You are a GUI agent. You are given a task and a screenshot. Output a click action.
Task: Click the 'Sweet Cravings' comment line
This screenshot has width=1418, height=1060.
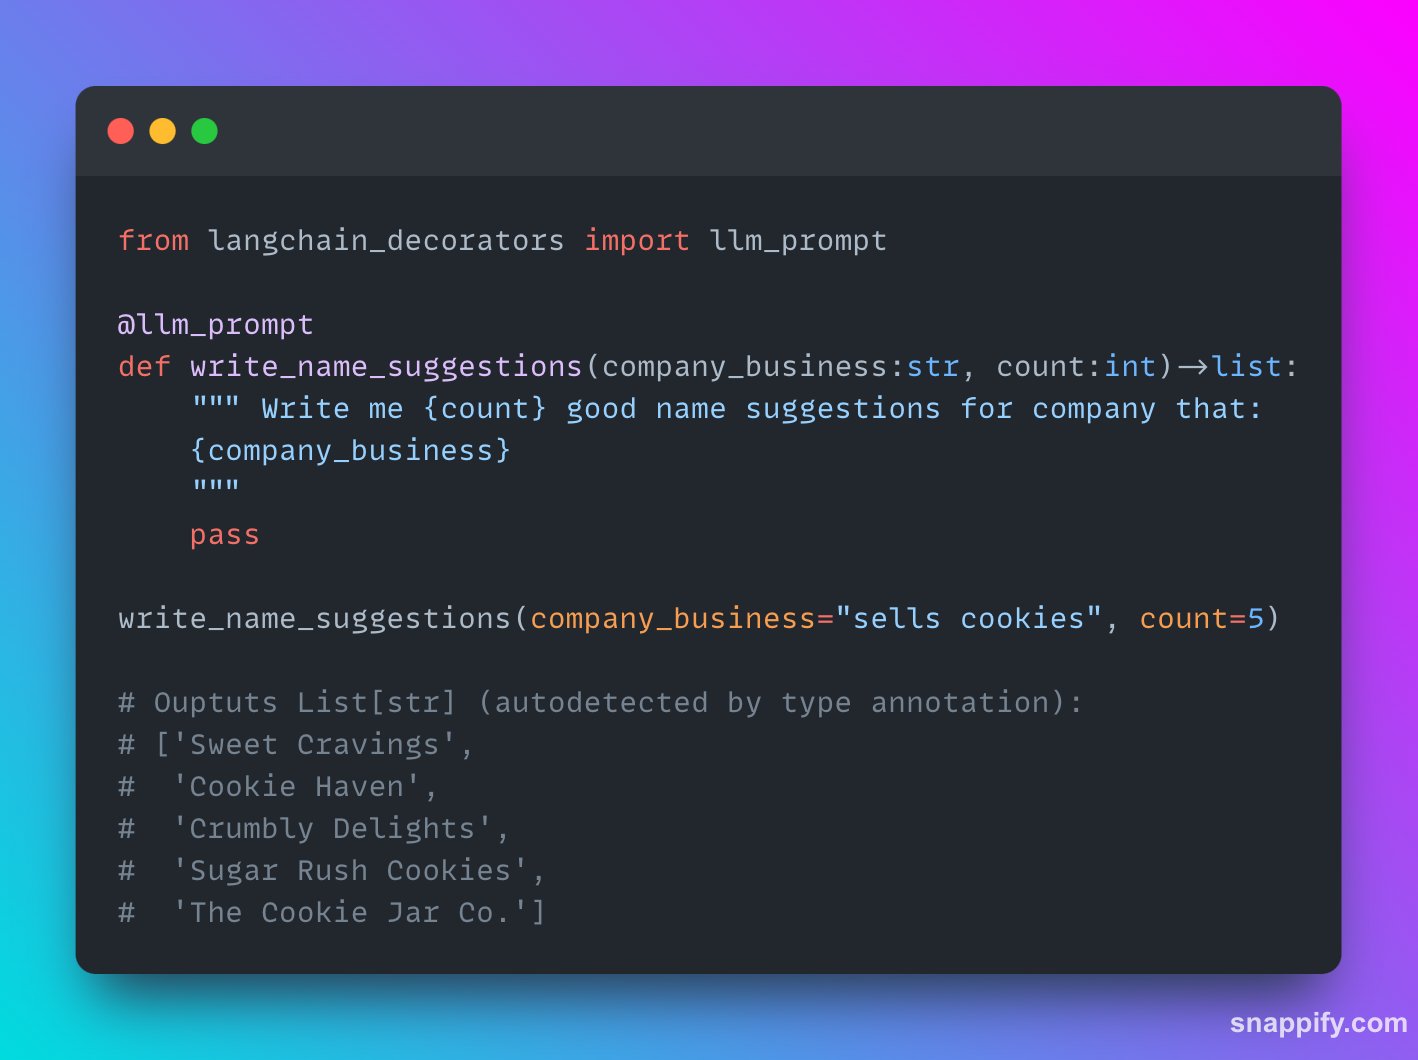coord(296,745)
